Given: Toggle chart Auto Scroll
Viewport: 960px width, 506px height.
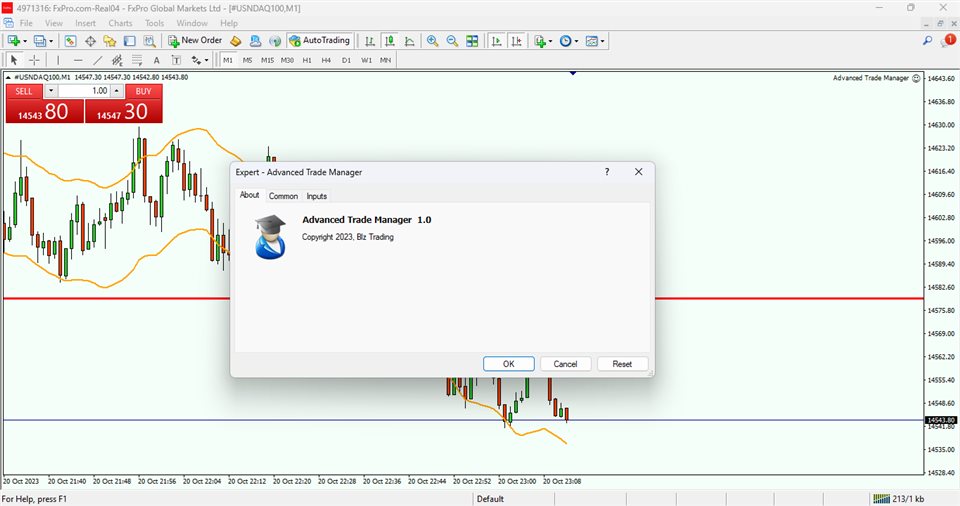Looking at the screenshot, I should (497, 41).
